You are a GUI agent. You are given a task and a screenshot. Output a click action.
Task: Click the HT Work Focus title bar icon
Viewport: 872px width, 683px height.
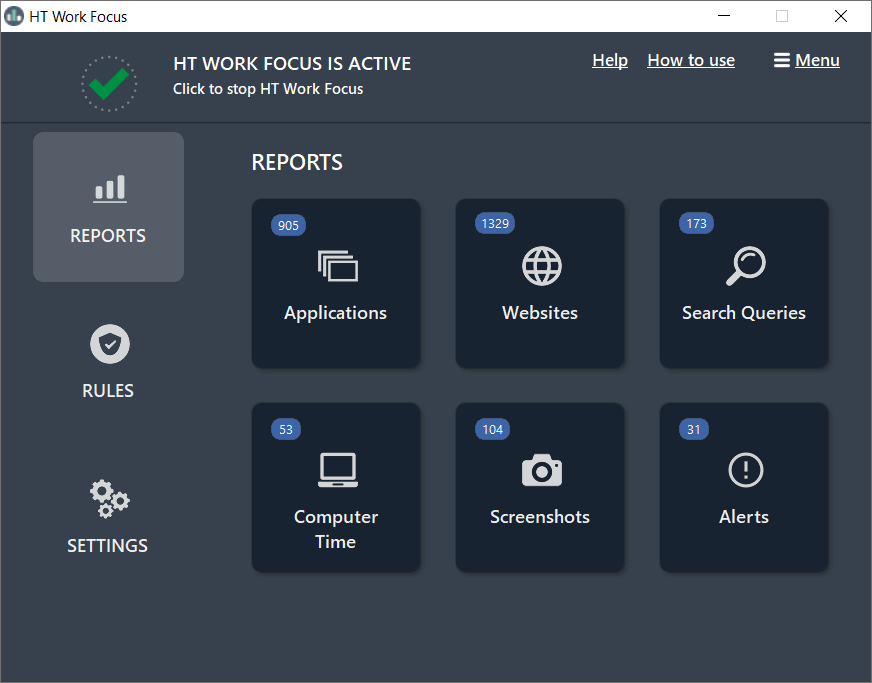point(13,16)
